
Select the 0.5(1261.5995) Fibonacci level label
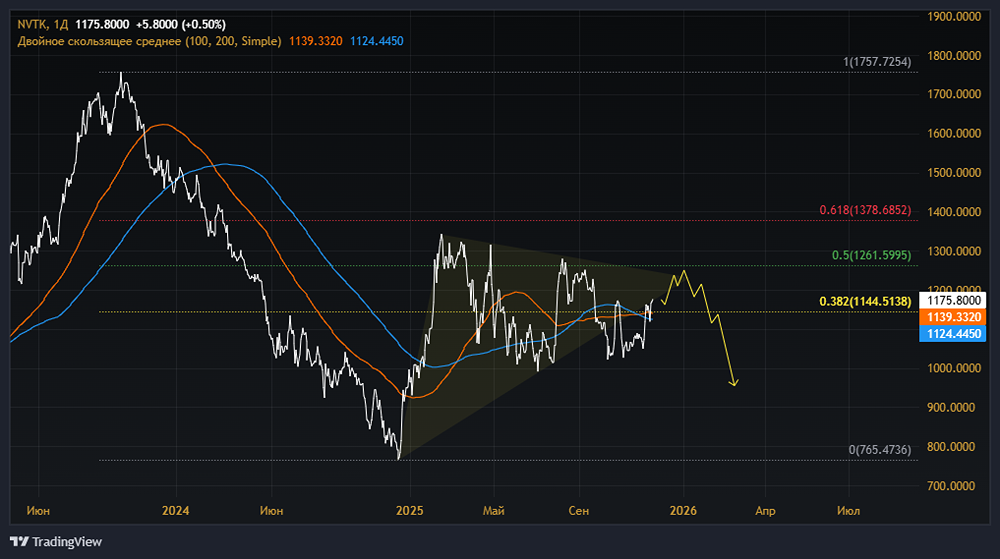871,256
